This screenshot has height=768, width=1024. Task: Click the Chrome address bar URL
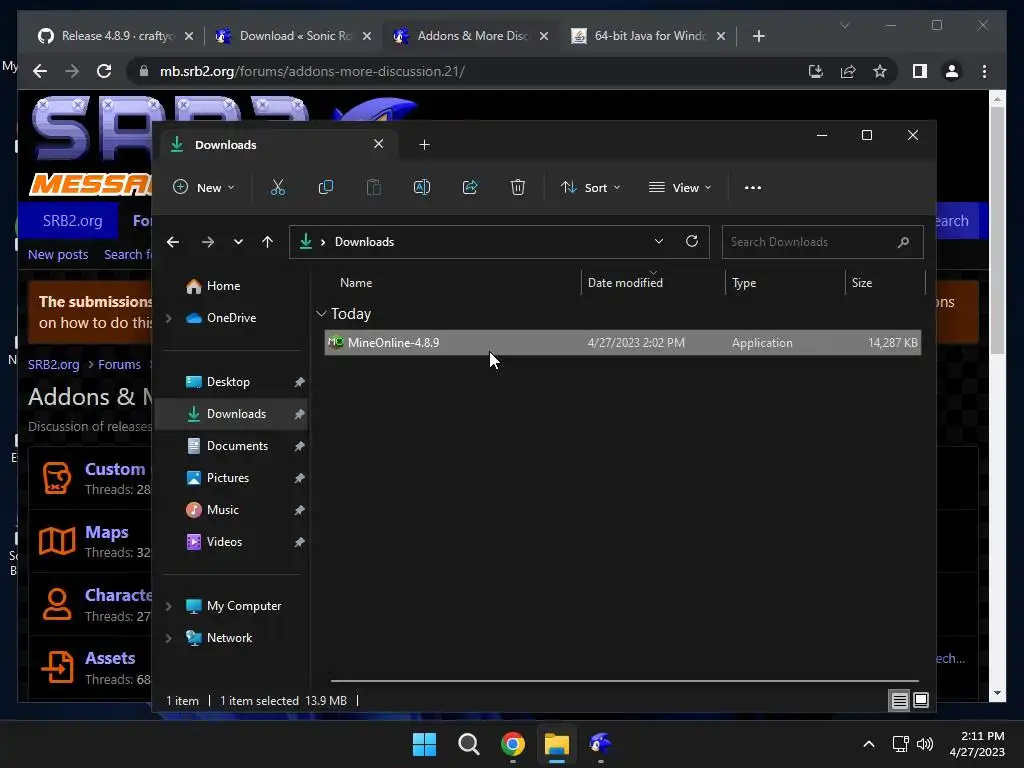pyautogui.click(x=312, y=71)
